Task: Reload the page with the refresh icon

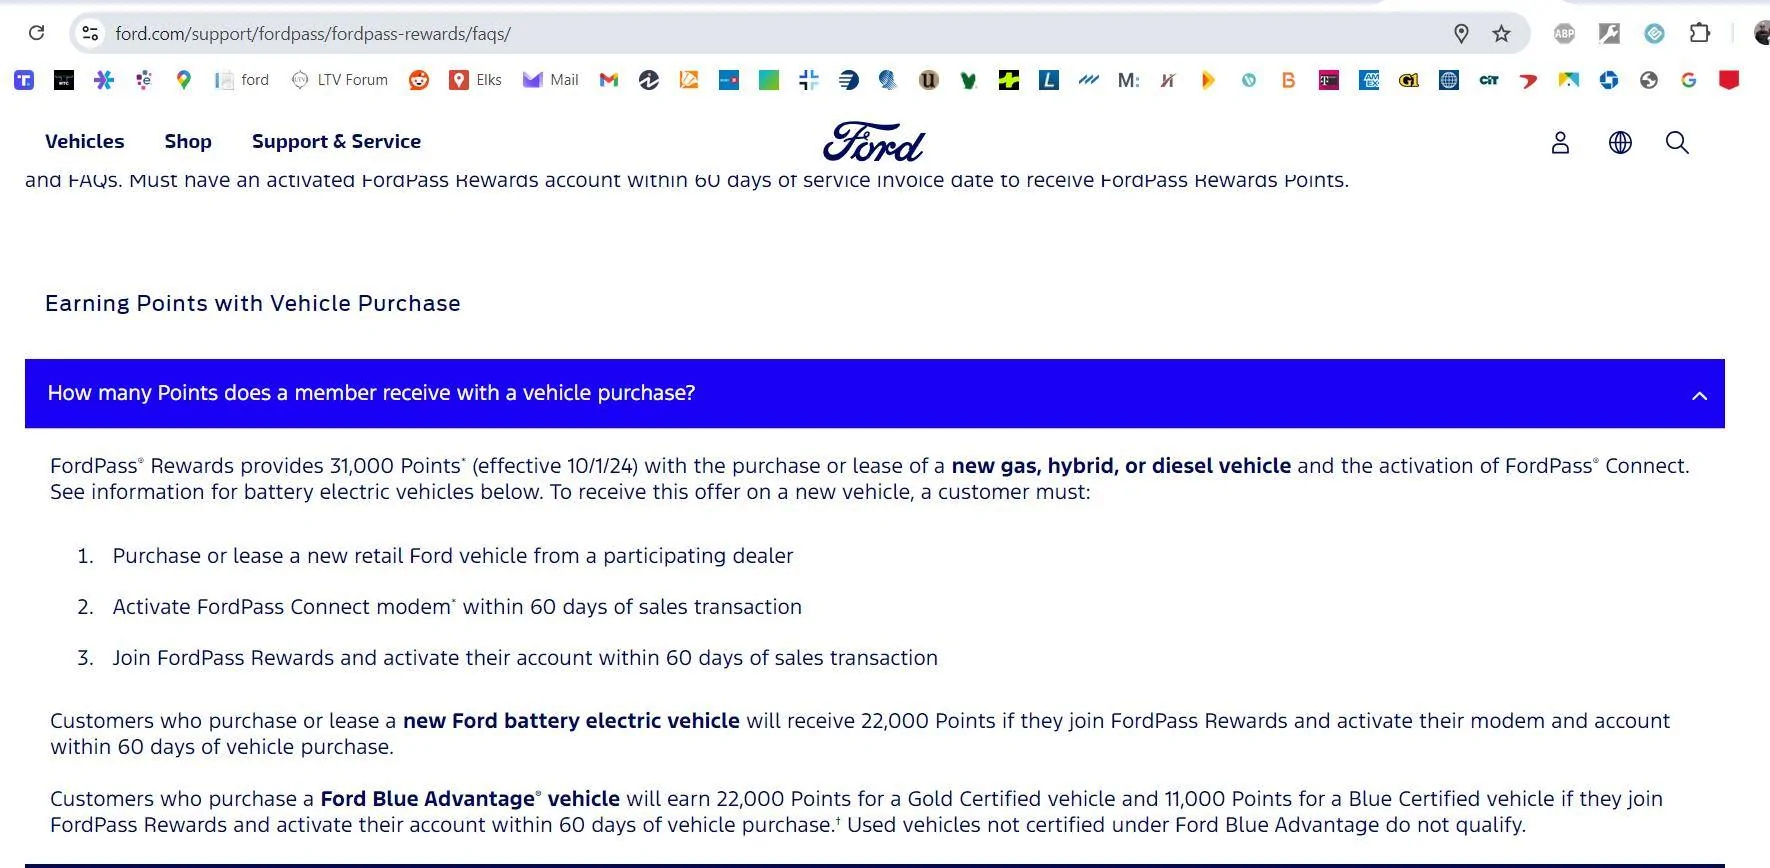Action: coord(37,33)
